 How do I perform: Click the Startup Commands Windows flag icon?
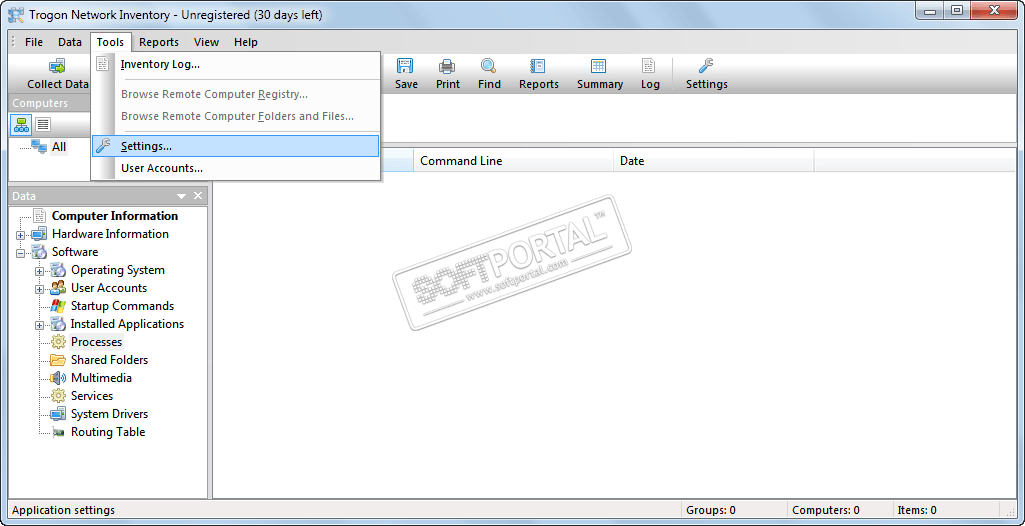coord(59,306)
